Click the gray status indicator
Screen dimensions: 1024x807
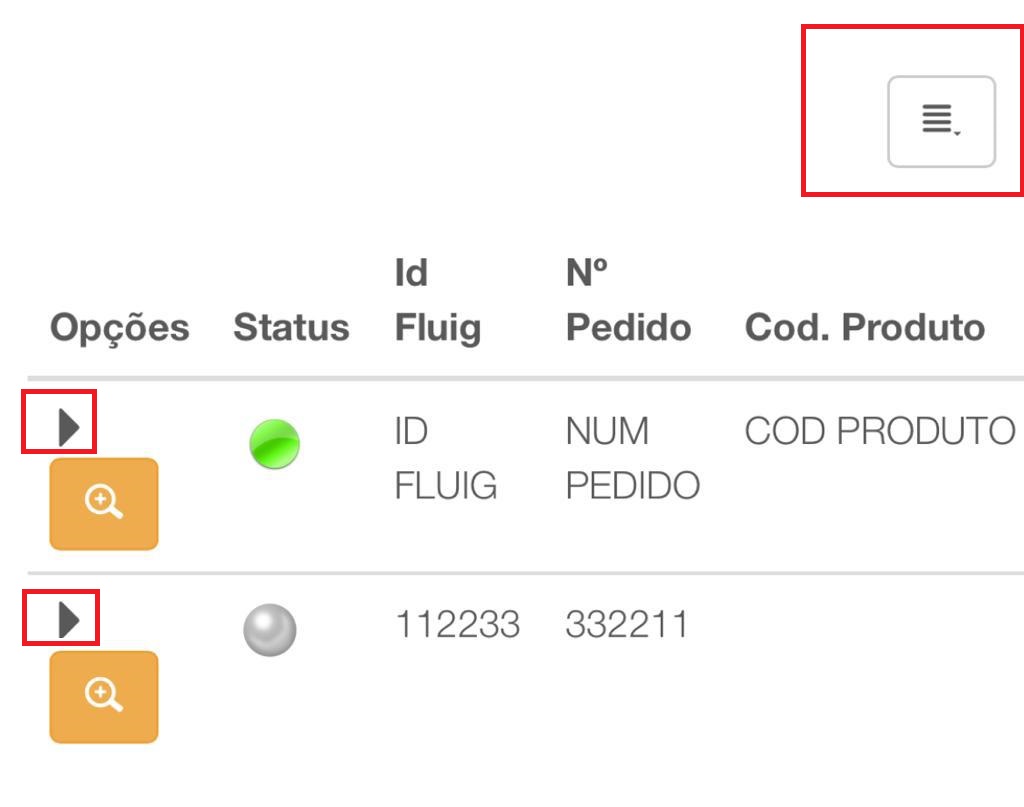(270, 629)
